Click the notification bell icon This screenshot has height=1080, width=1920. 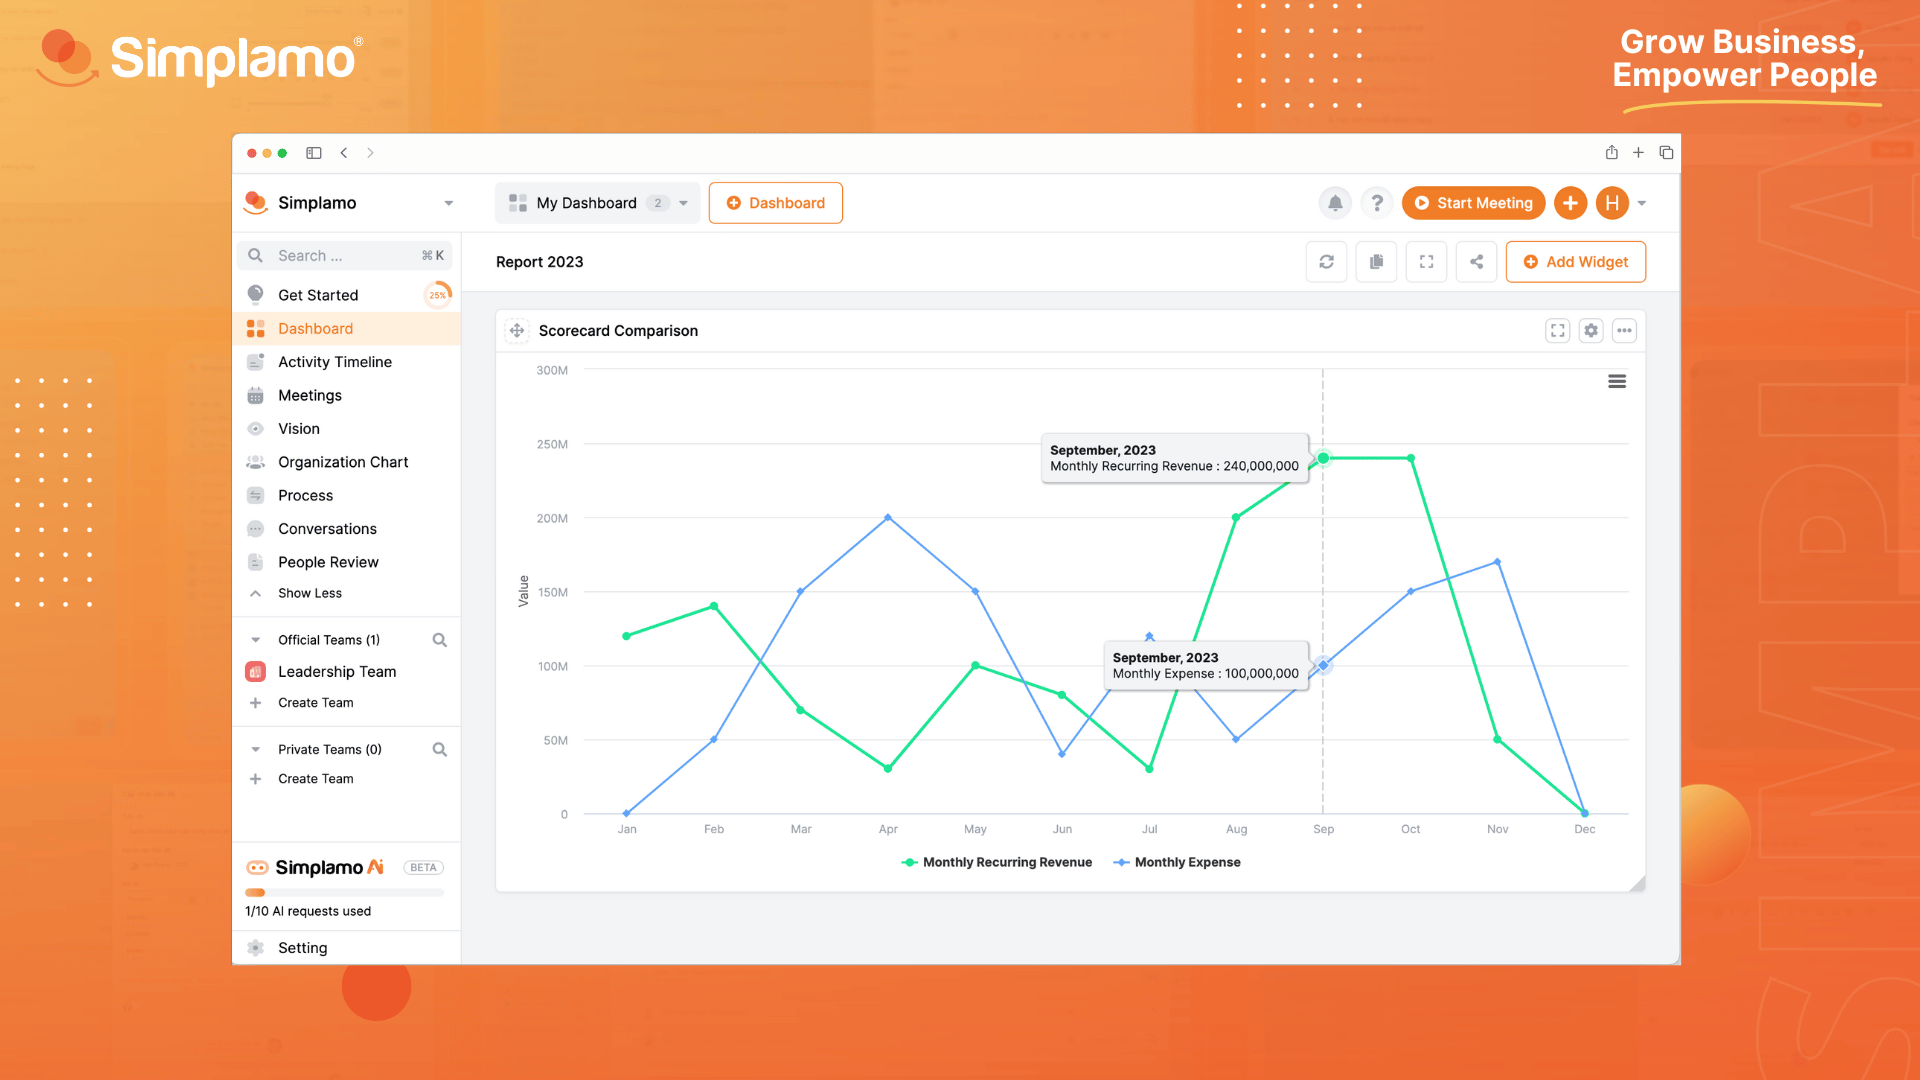click(1335, 202)
